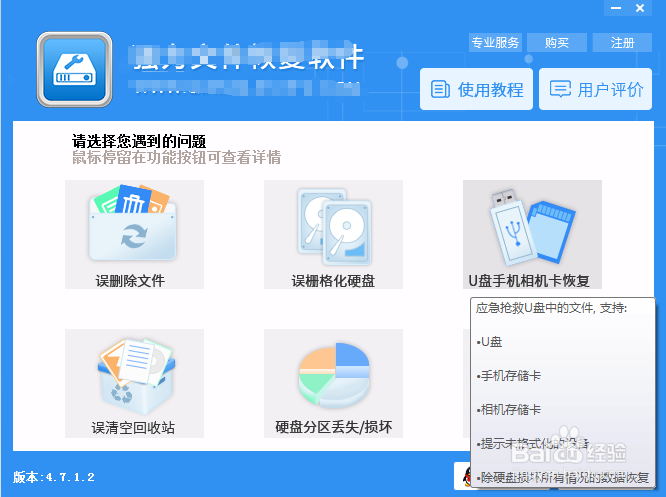Click tooltip title 应急抢救U盘中的文件
Image resolution: width=666 pixels, height=497 pixels.
coord(535,308)
